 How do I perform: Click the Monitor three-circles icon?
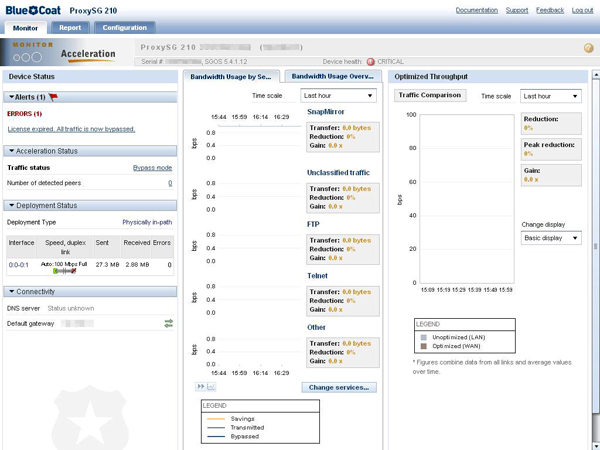click(27, 57)
